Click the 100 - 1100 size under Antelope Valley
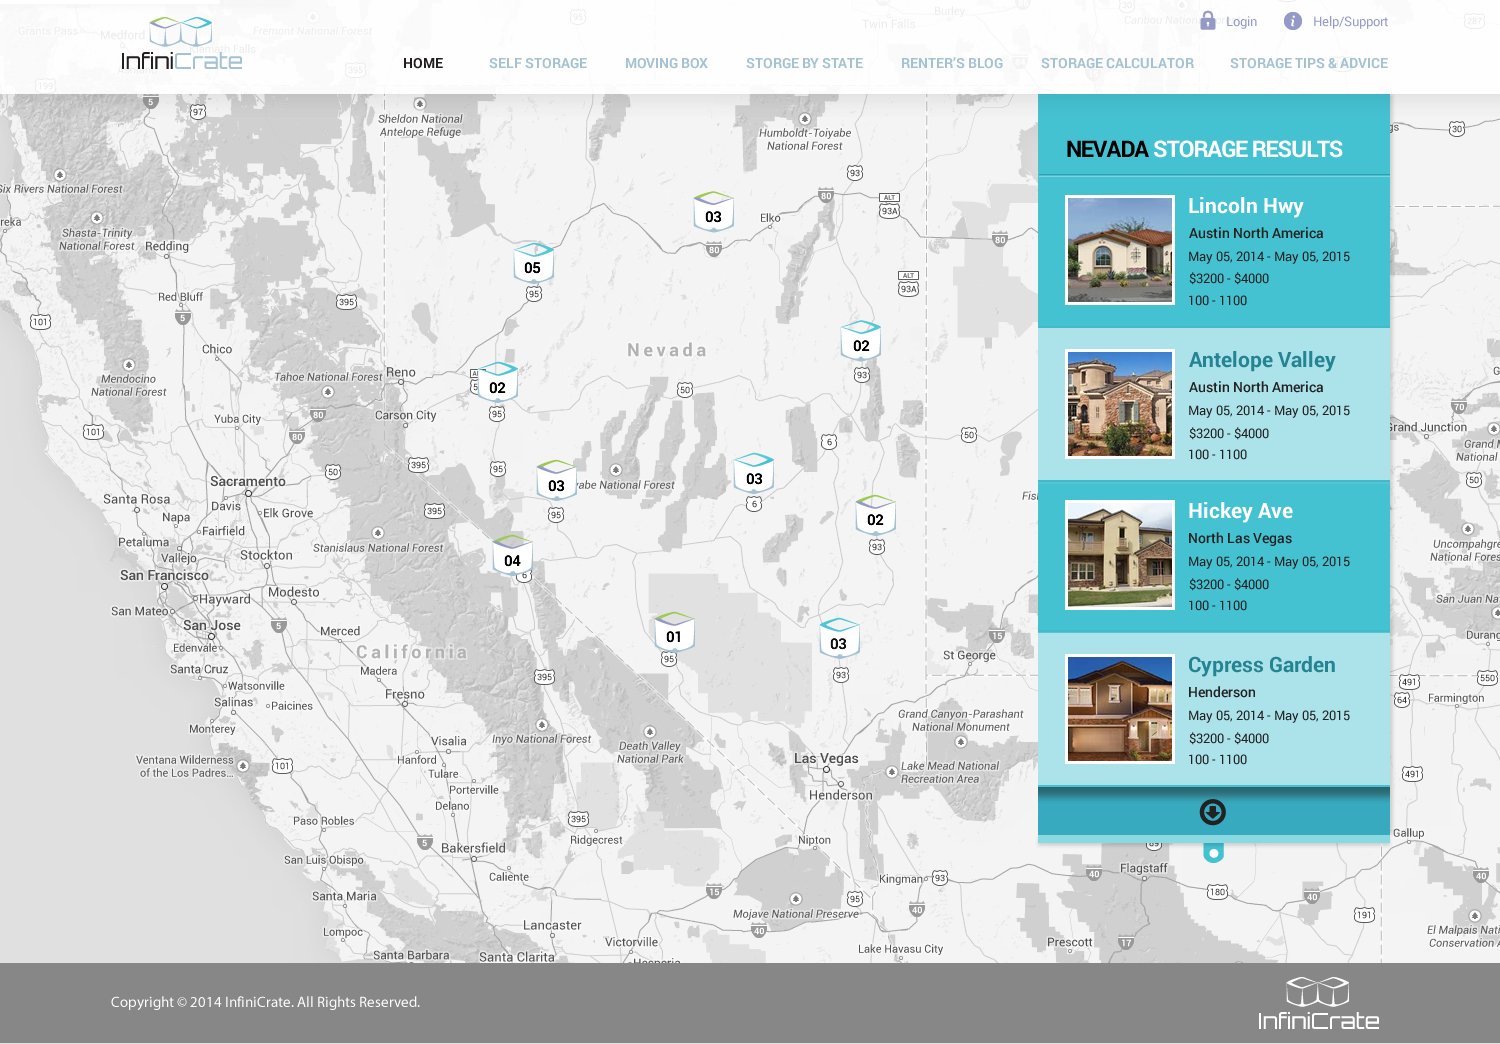Viewport: 1500px width, 1044px height. click(1218, 455)
